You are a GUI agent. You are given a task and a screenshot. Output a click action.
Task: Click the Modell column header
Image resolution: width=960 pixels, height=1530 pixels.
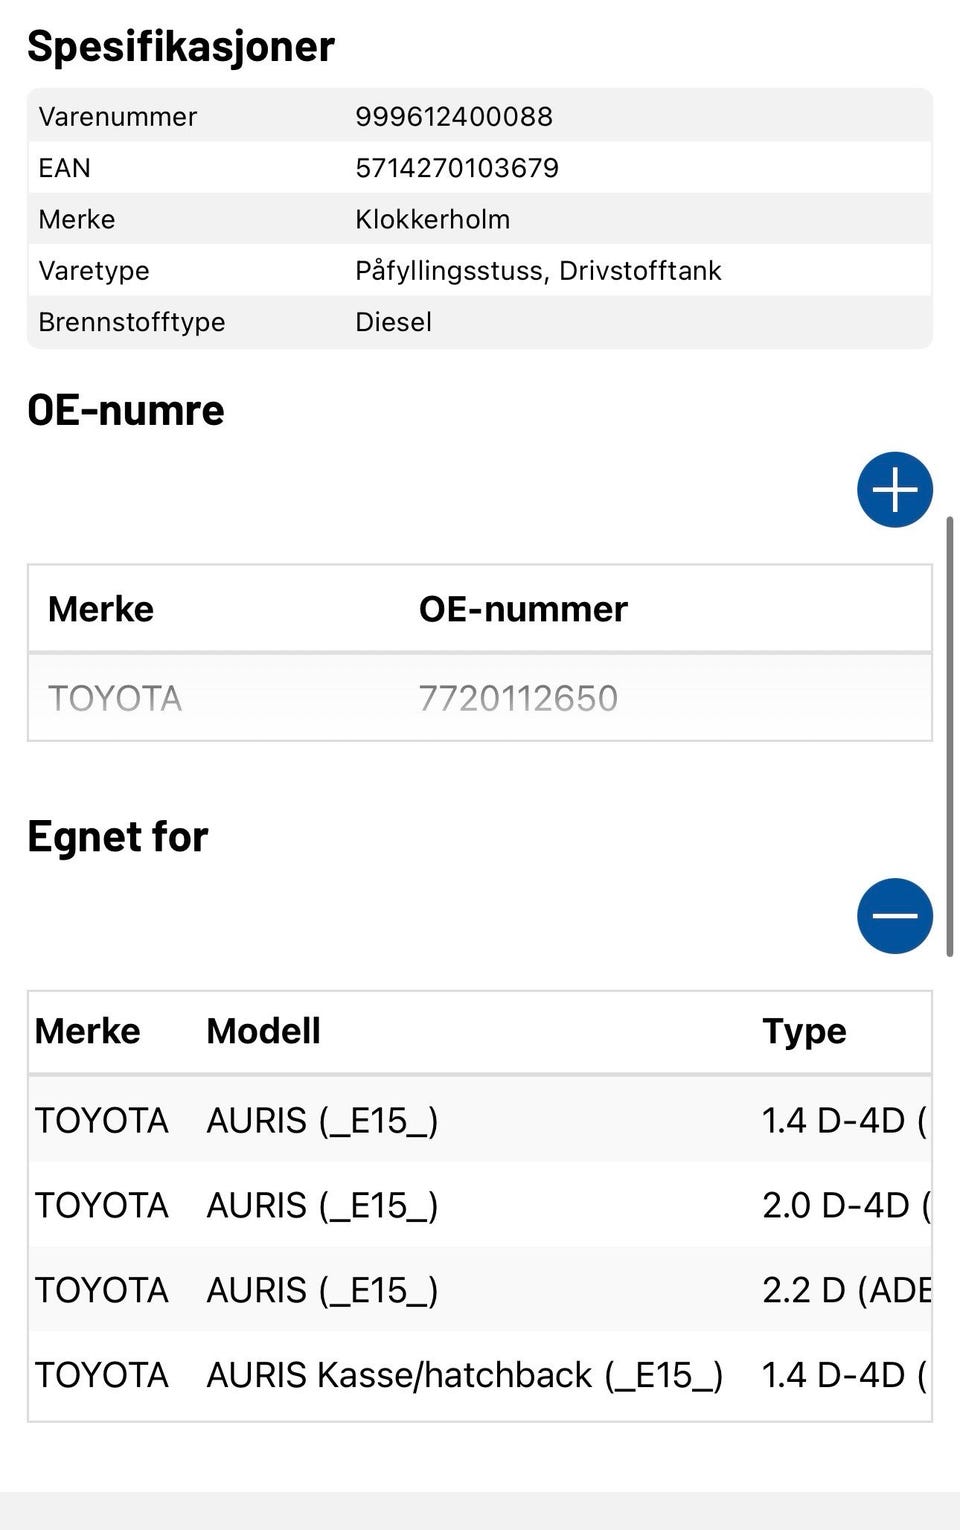click(263, 1031)
